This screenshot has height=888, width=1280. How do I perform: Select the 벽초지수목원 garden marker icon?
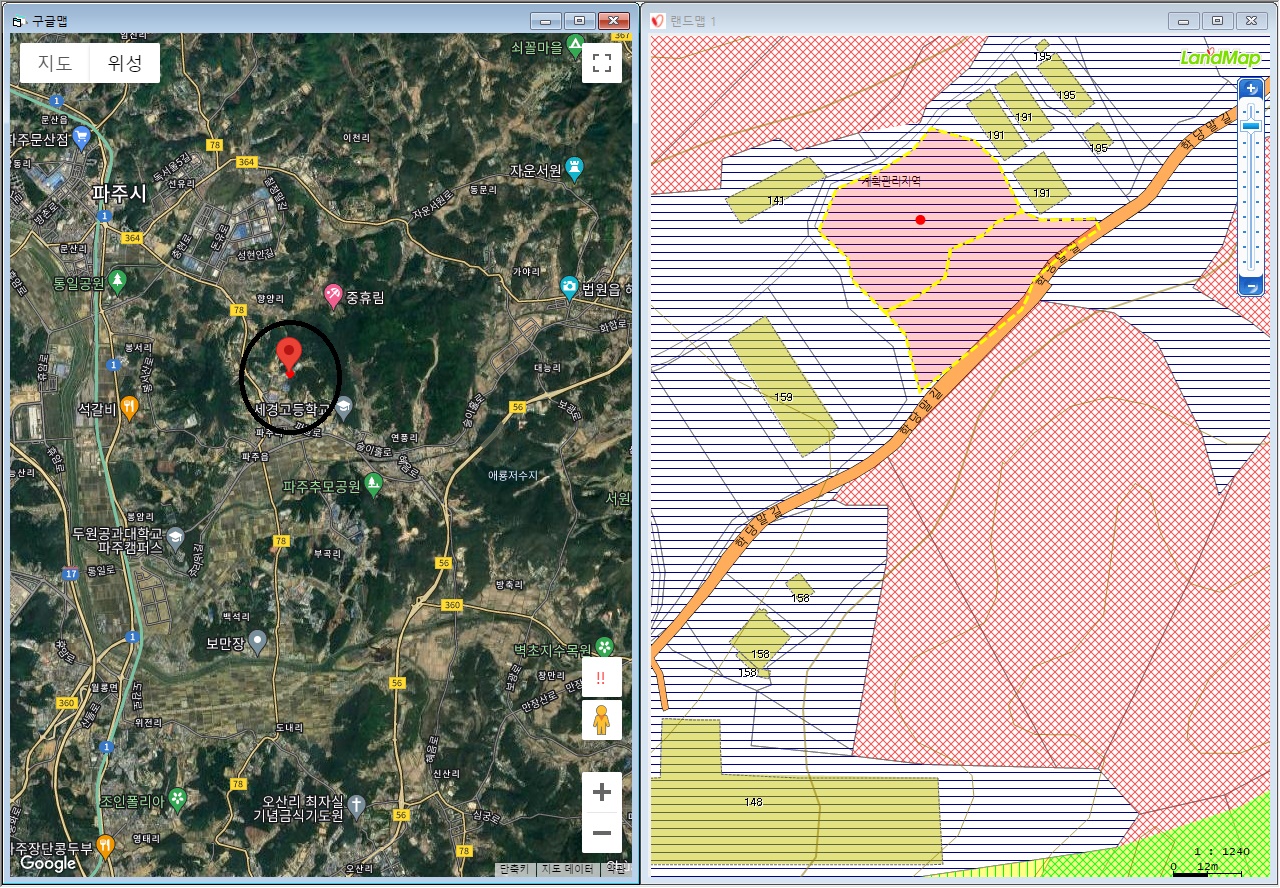(x=604, y=647)
